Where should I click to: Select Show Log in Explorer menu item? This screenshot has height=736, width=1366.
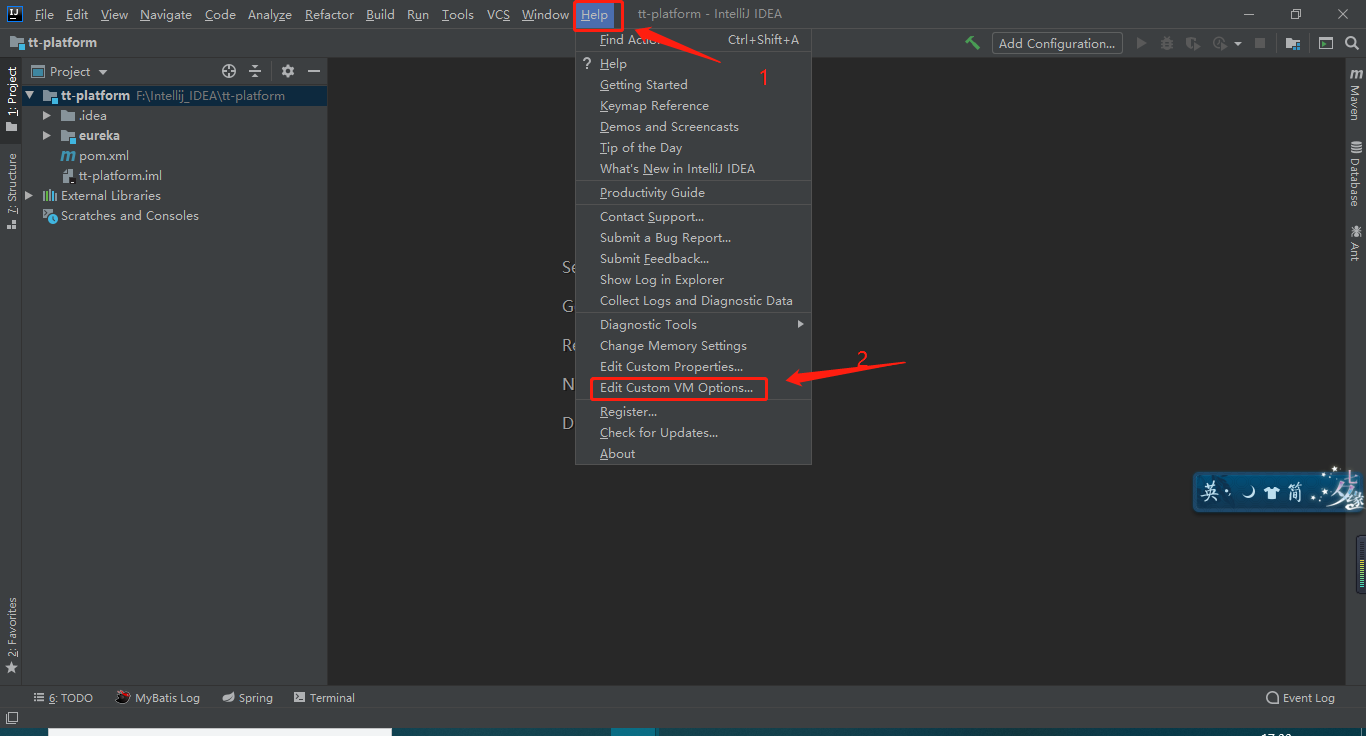pyautogui.click(x=693, y=280)
